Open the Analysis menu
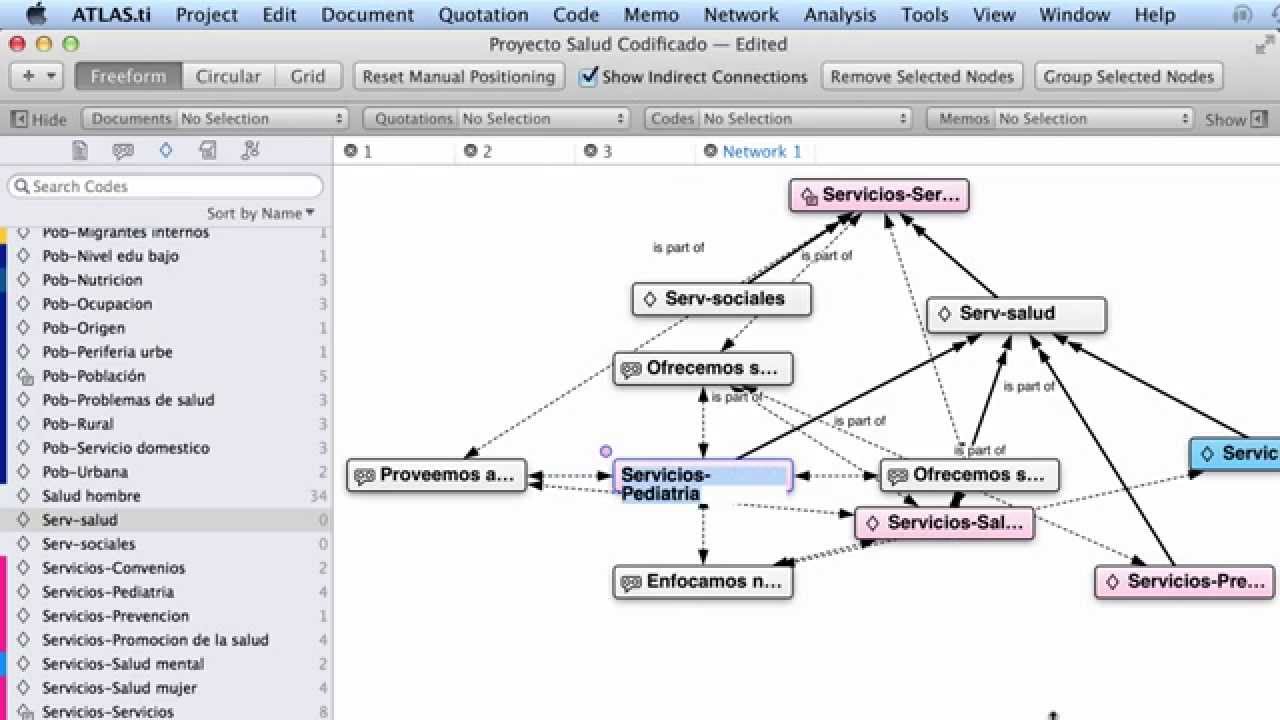1280x720 pixels. coord(840,14)
